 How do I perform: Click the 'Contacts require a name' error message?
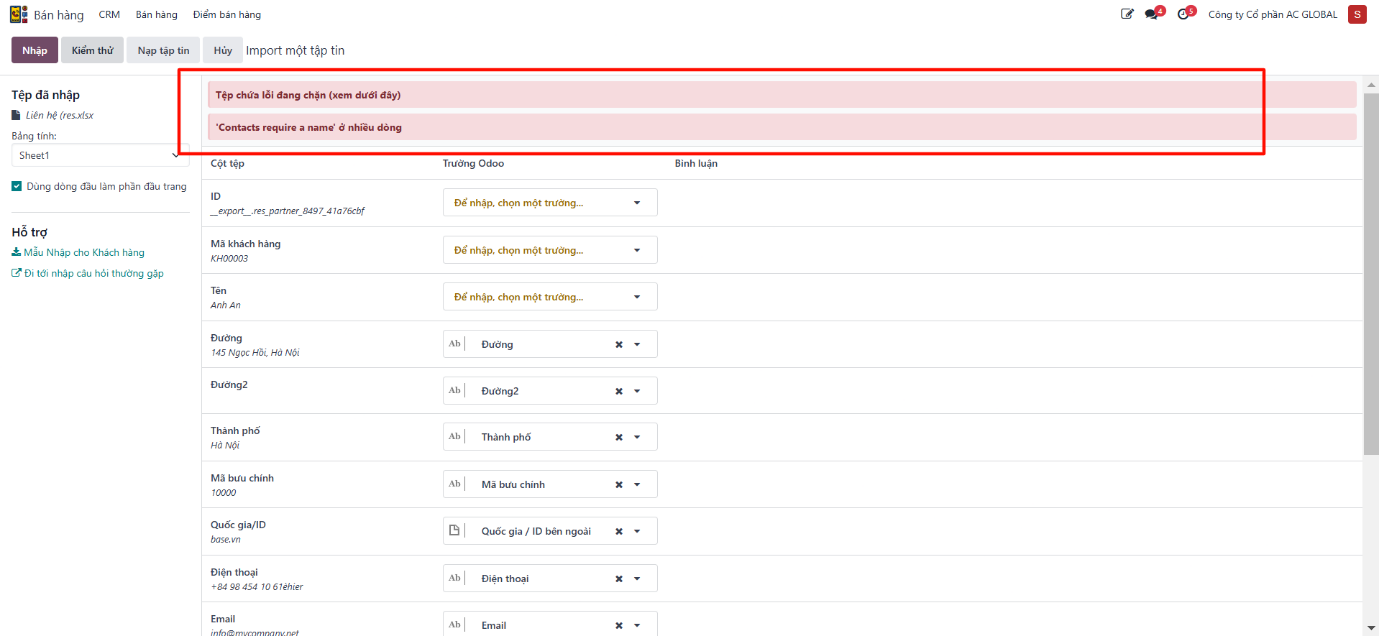(782, 127)
